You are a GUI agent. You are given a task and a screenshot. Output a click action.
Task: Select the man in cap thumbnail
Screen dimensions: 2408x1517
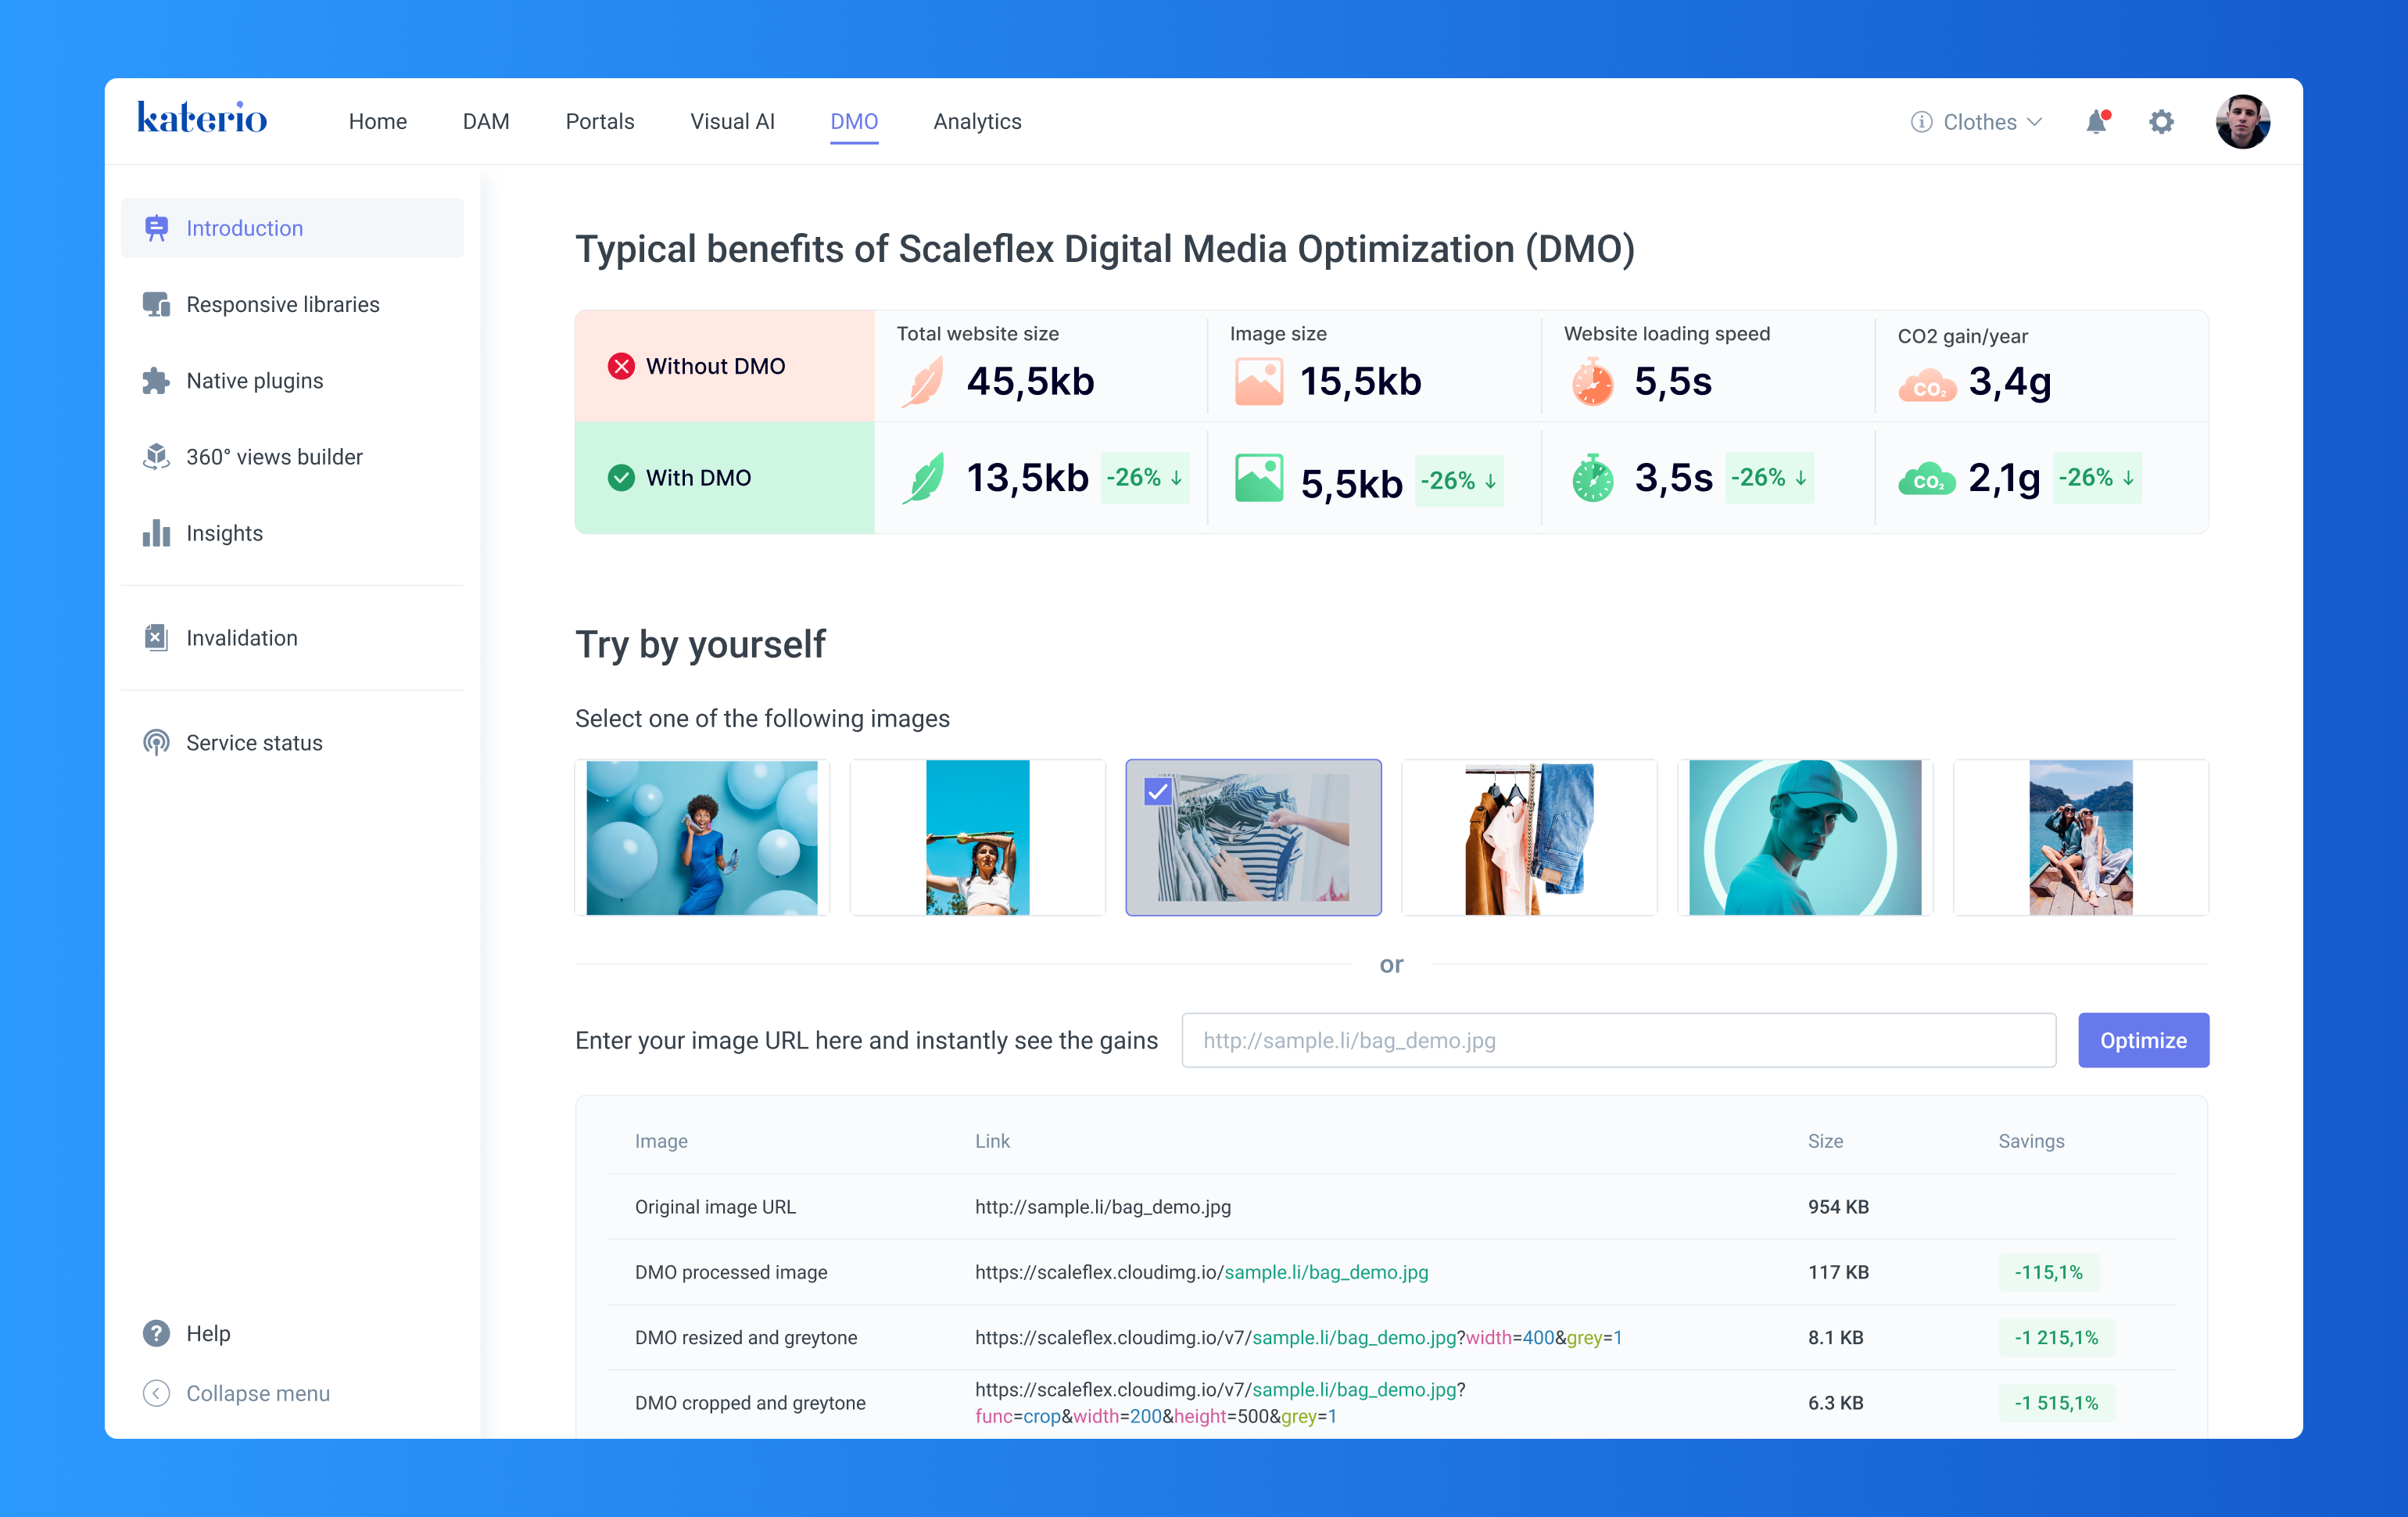pos(1805,837)
